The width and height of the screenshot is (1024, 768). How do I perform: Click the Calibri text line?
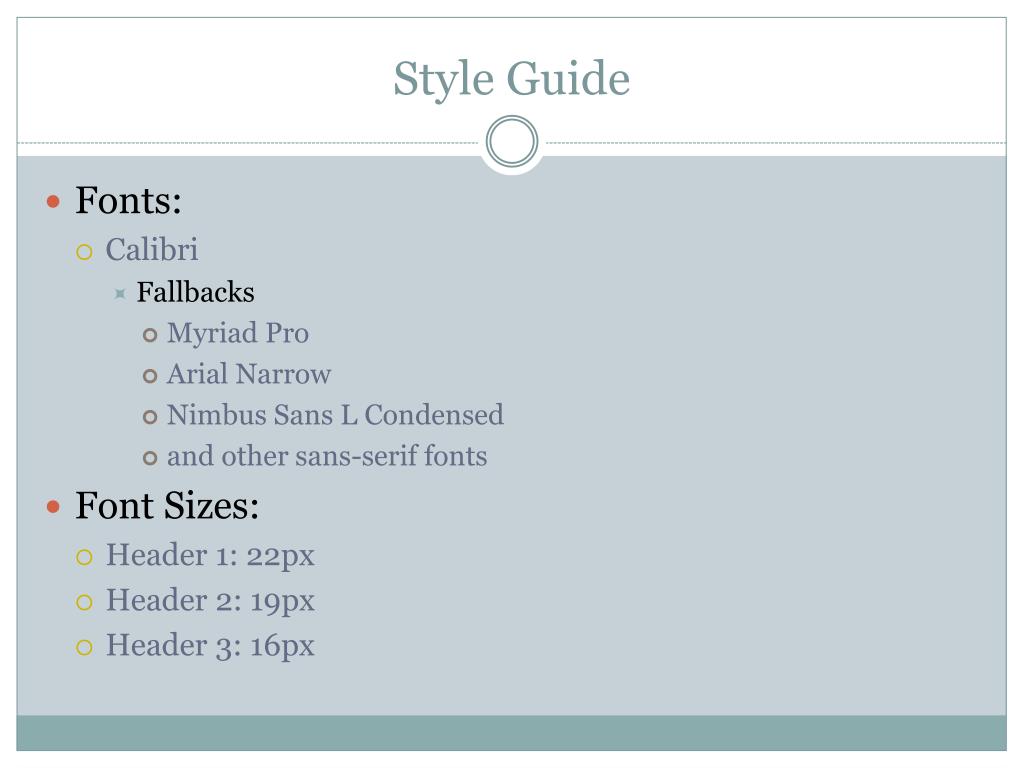pos(152,249)
